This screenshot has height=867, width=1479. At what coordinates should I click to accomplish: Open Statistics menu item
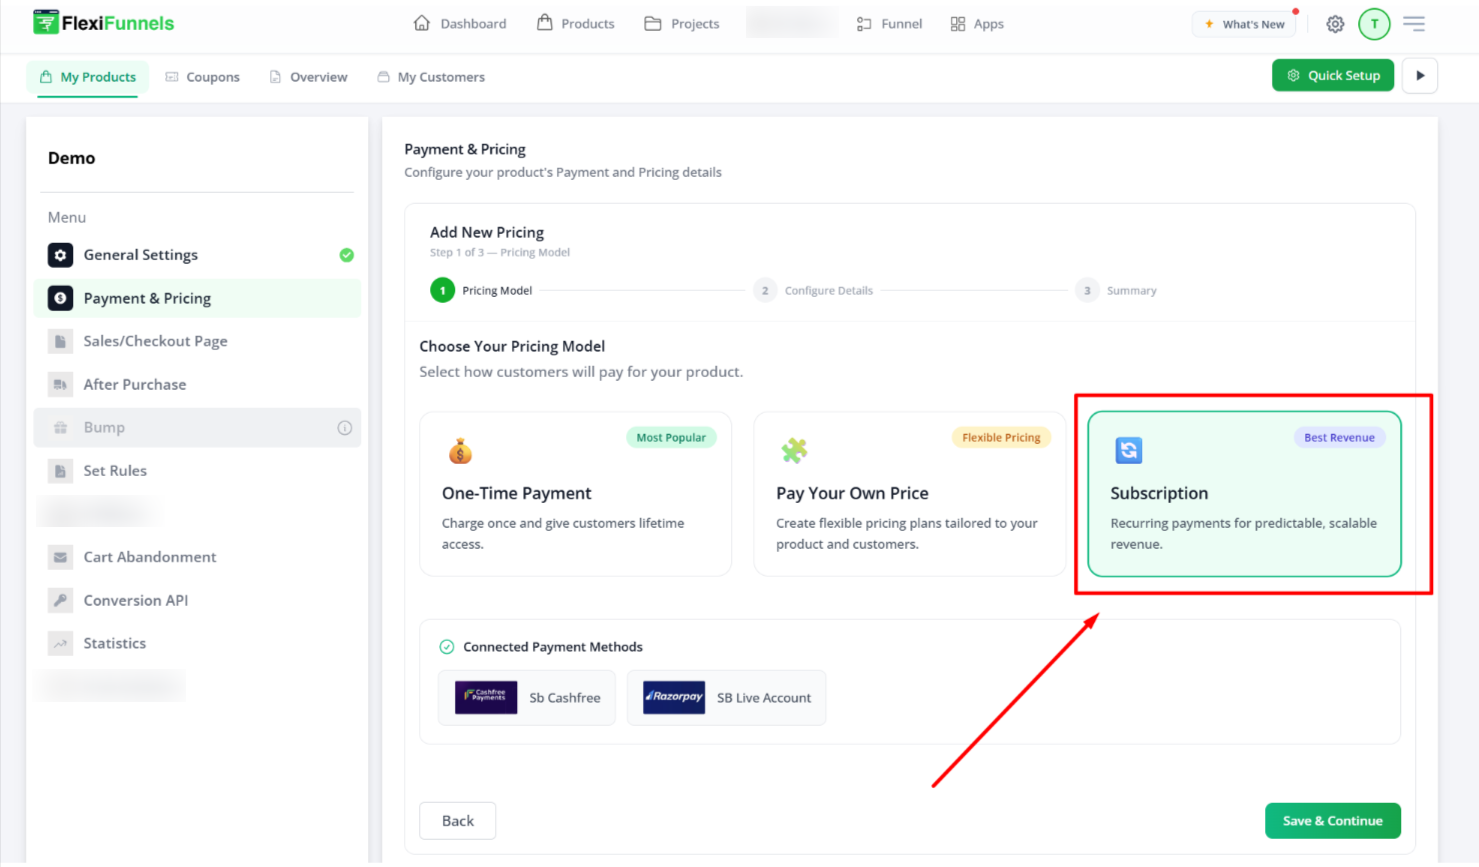pos(197,643)
